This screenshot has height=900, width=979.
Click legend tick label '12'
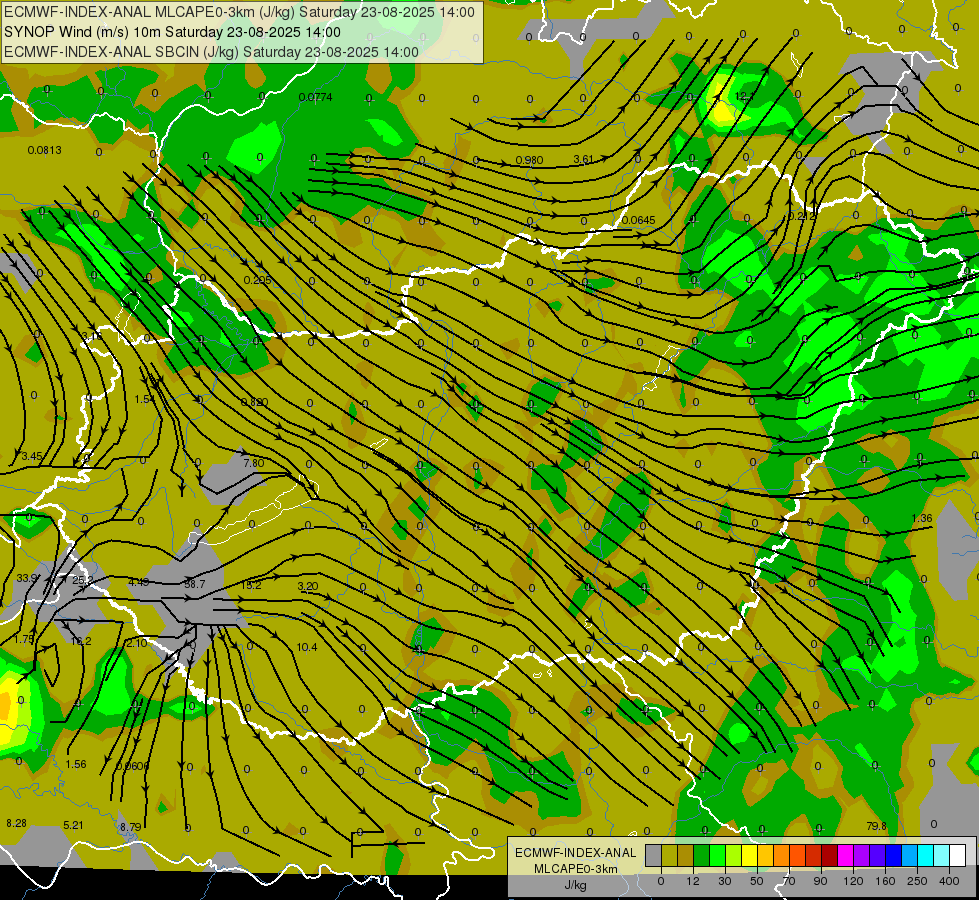(x=693, y=881)
